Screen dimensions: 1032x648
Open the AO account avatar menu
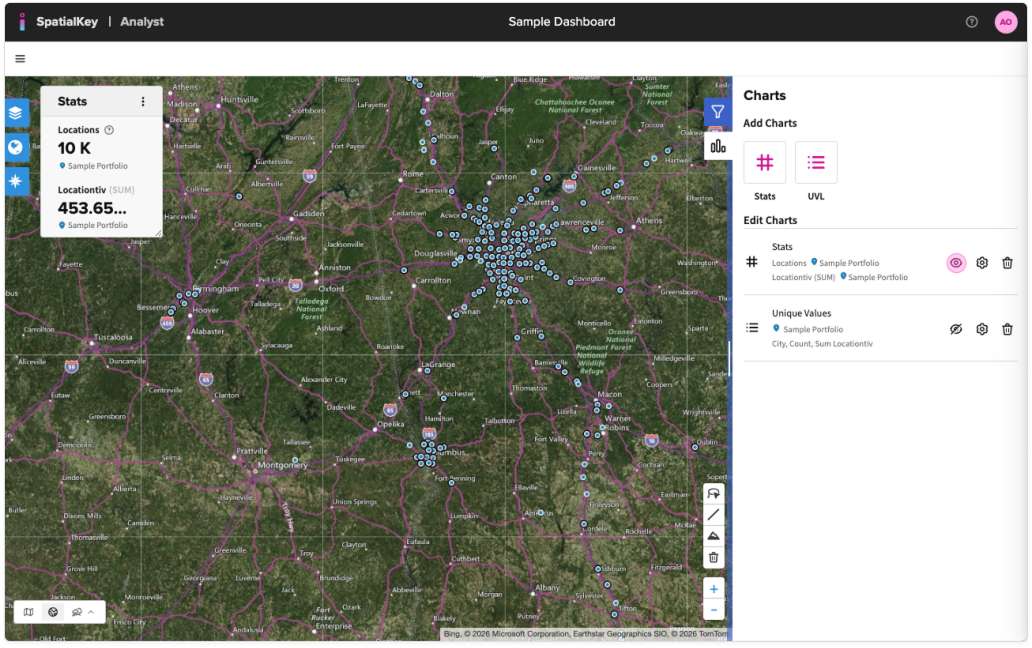point(1005,21)
